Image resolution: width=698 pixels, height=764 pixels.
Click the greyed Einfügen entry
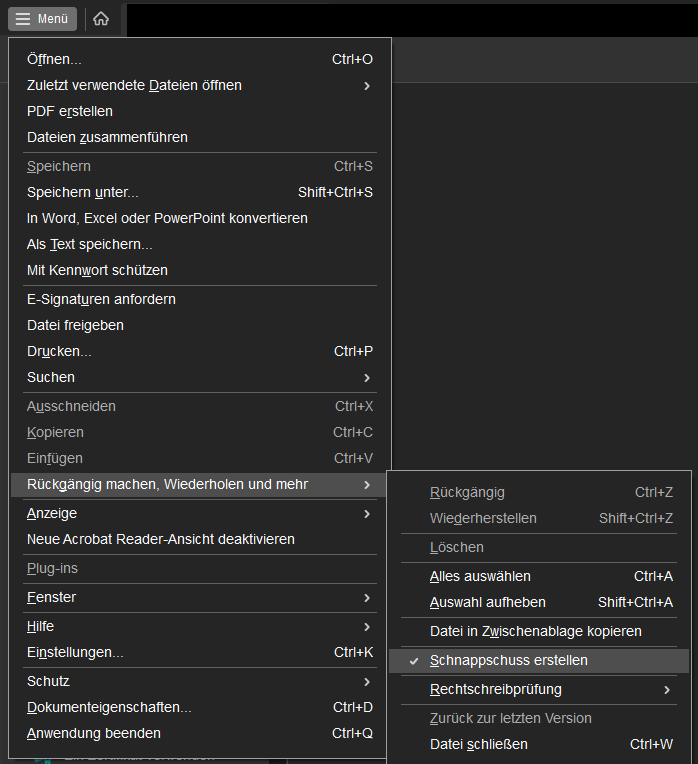coord(200,458)
